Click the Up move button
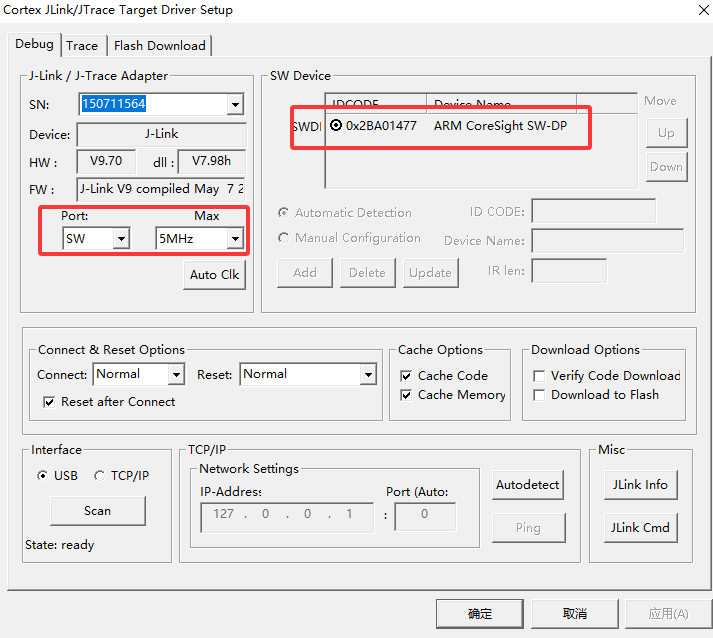Viewport: 713px width, 638px height. click(666, 133)
